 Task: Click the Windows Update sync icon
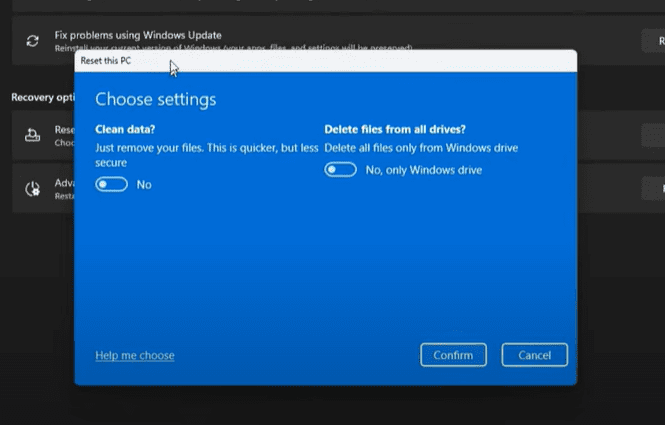33,41
